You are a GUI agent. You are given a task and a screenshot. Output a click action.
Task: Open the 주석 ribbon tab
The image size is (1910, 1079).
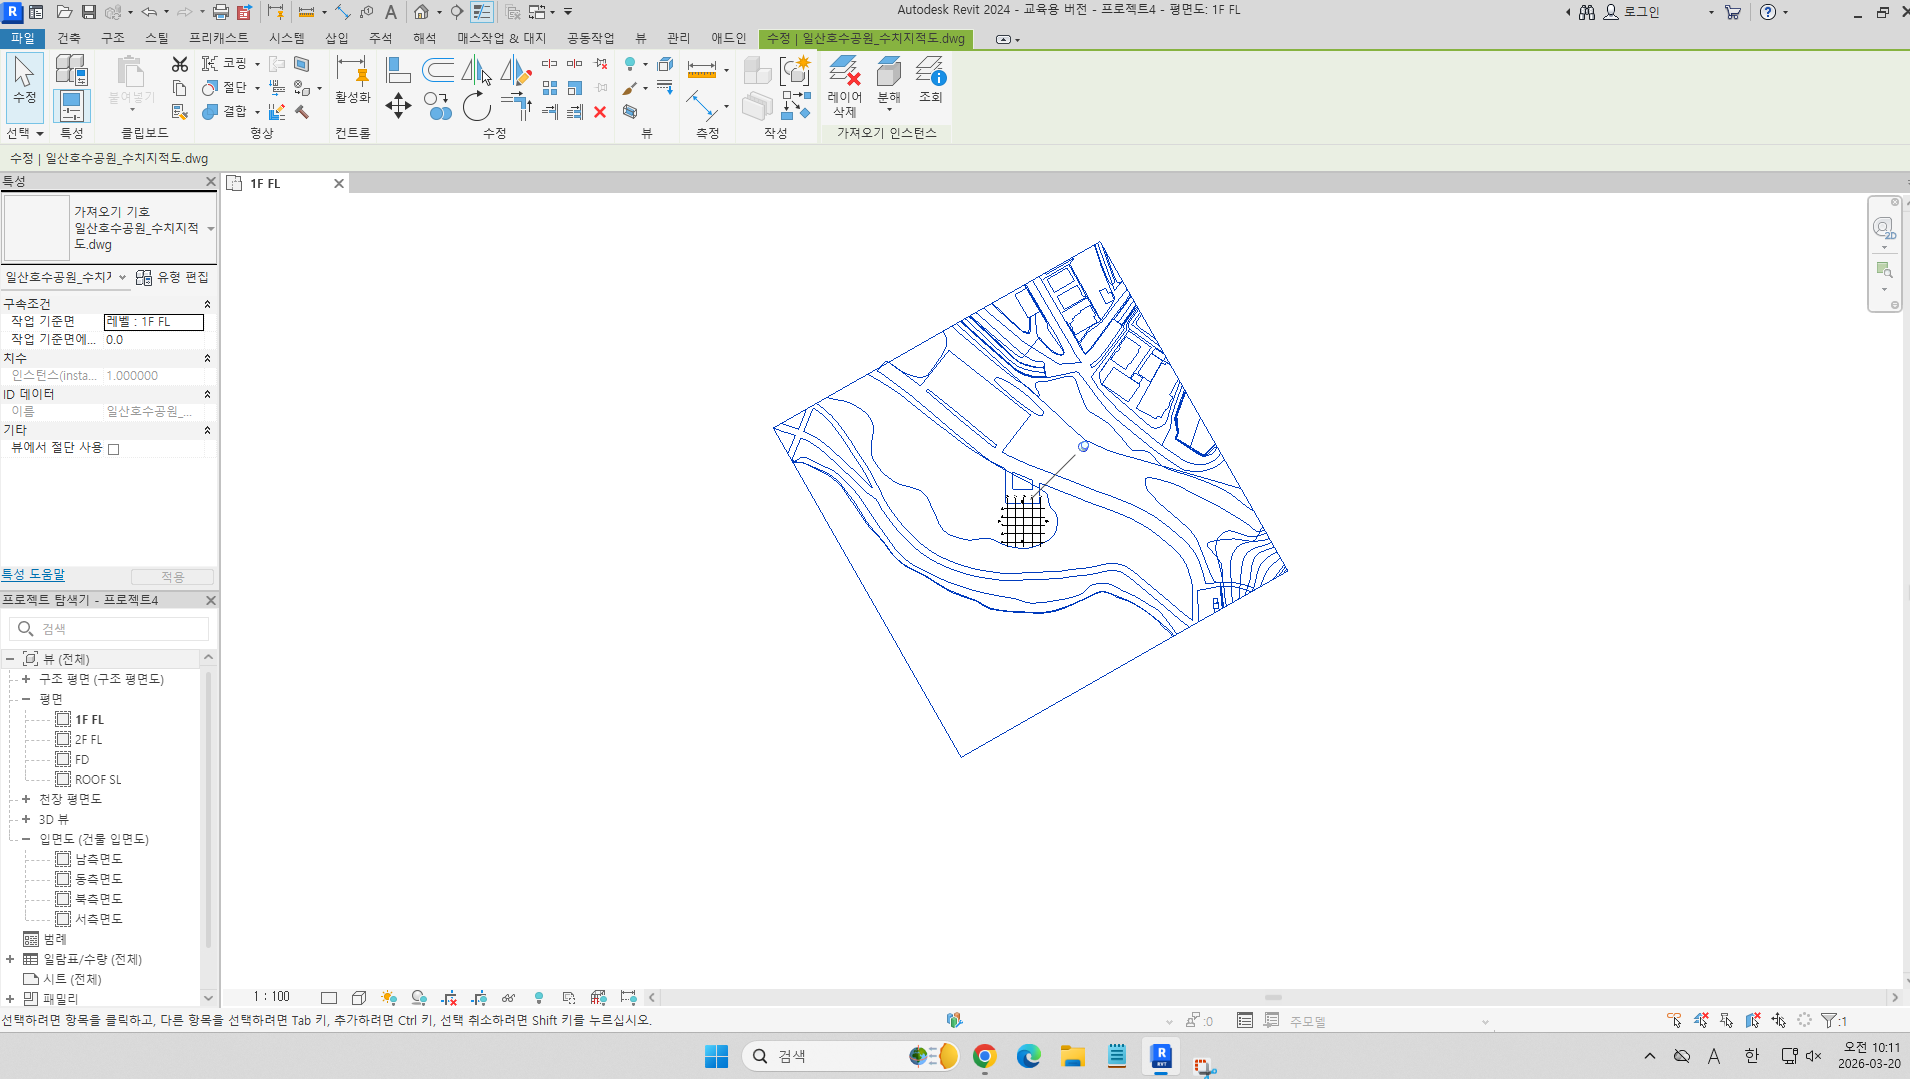pyautogui.click(x=380, y=38)
